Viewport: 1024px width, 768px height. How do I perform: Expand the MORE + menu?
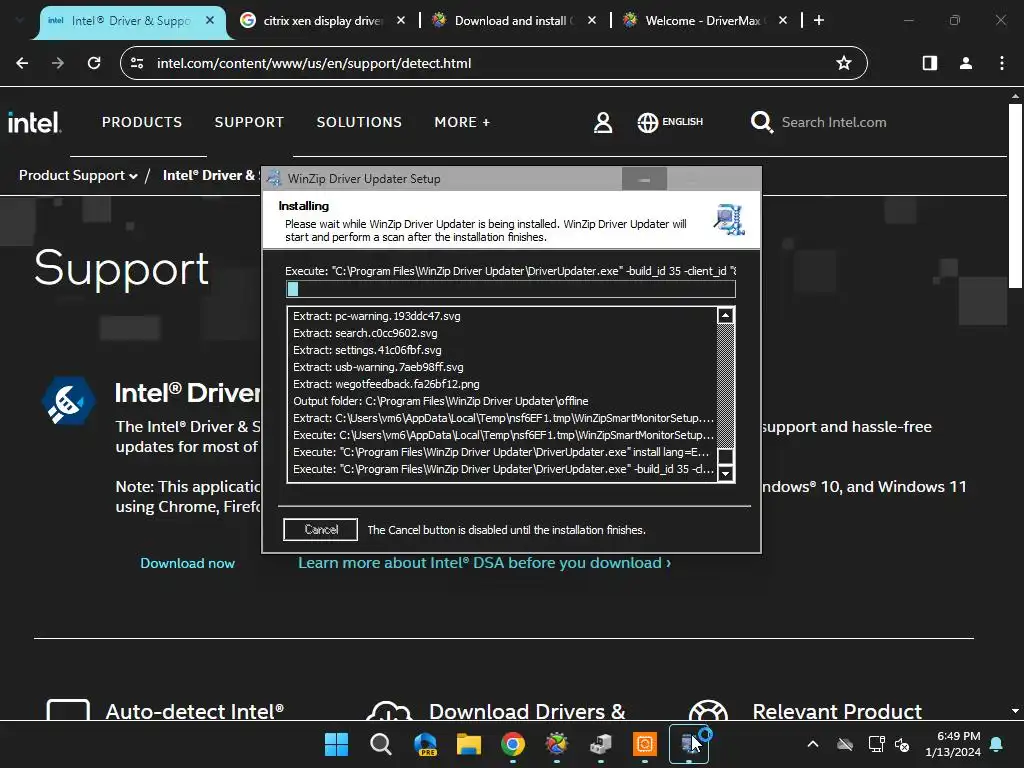point(462,122)
